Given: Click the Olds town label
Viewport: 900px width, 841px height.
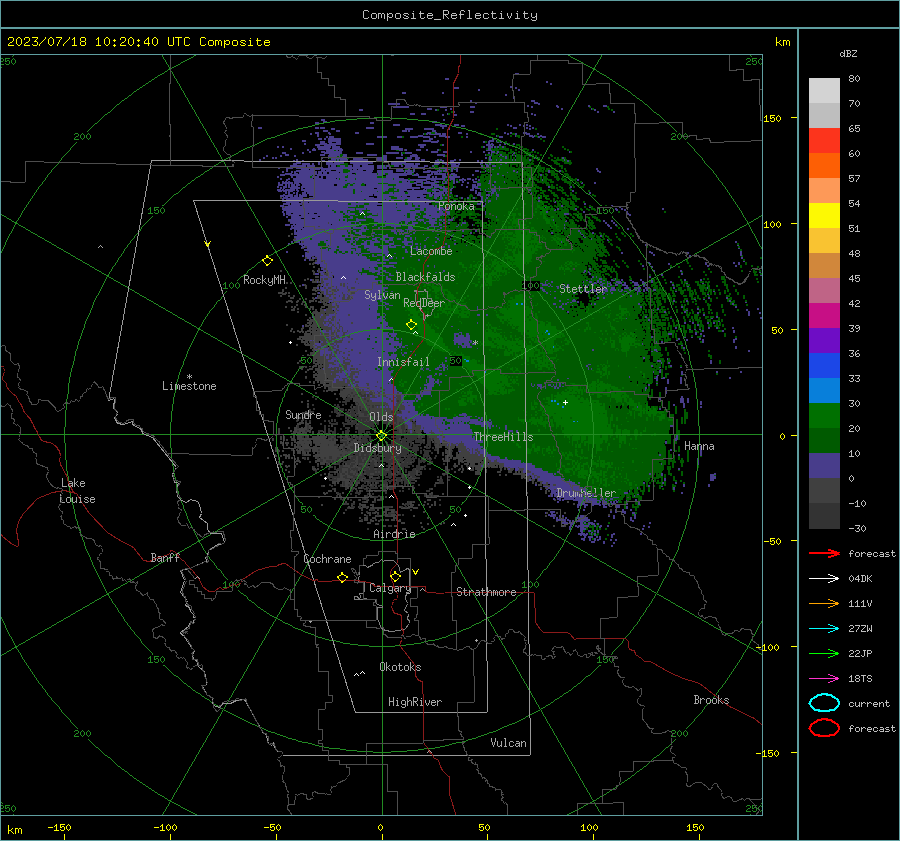Looking at the screenshot, I should coord(381,417).
